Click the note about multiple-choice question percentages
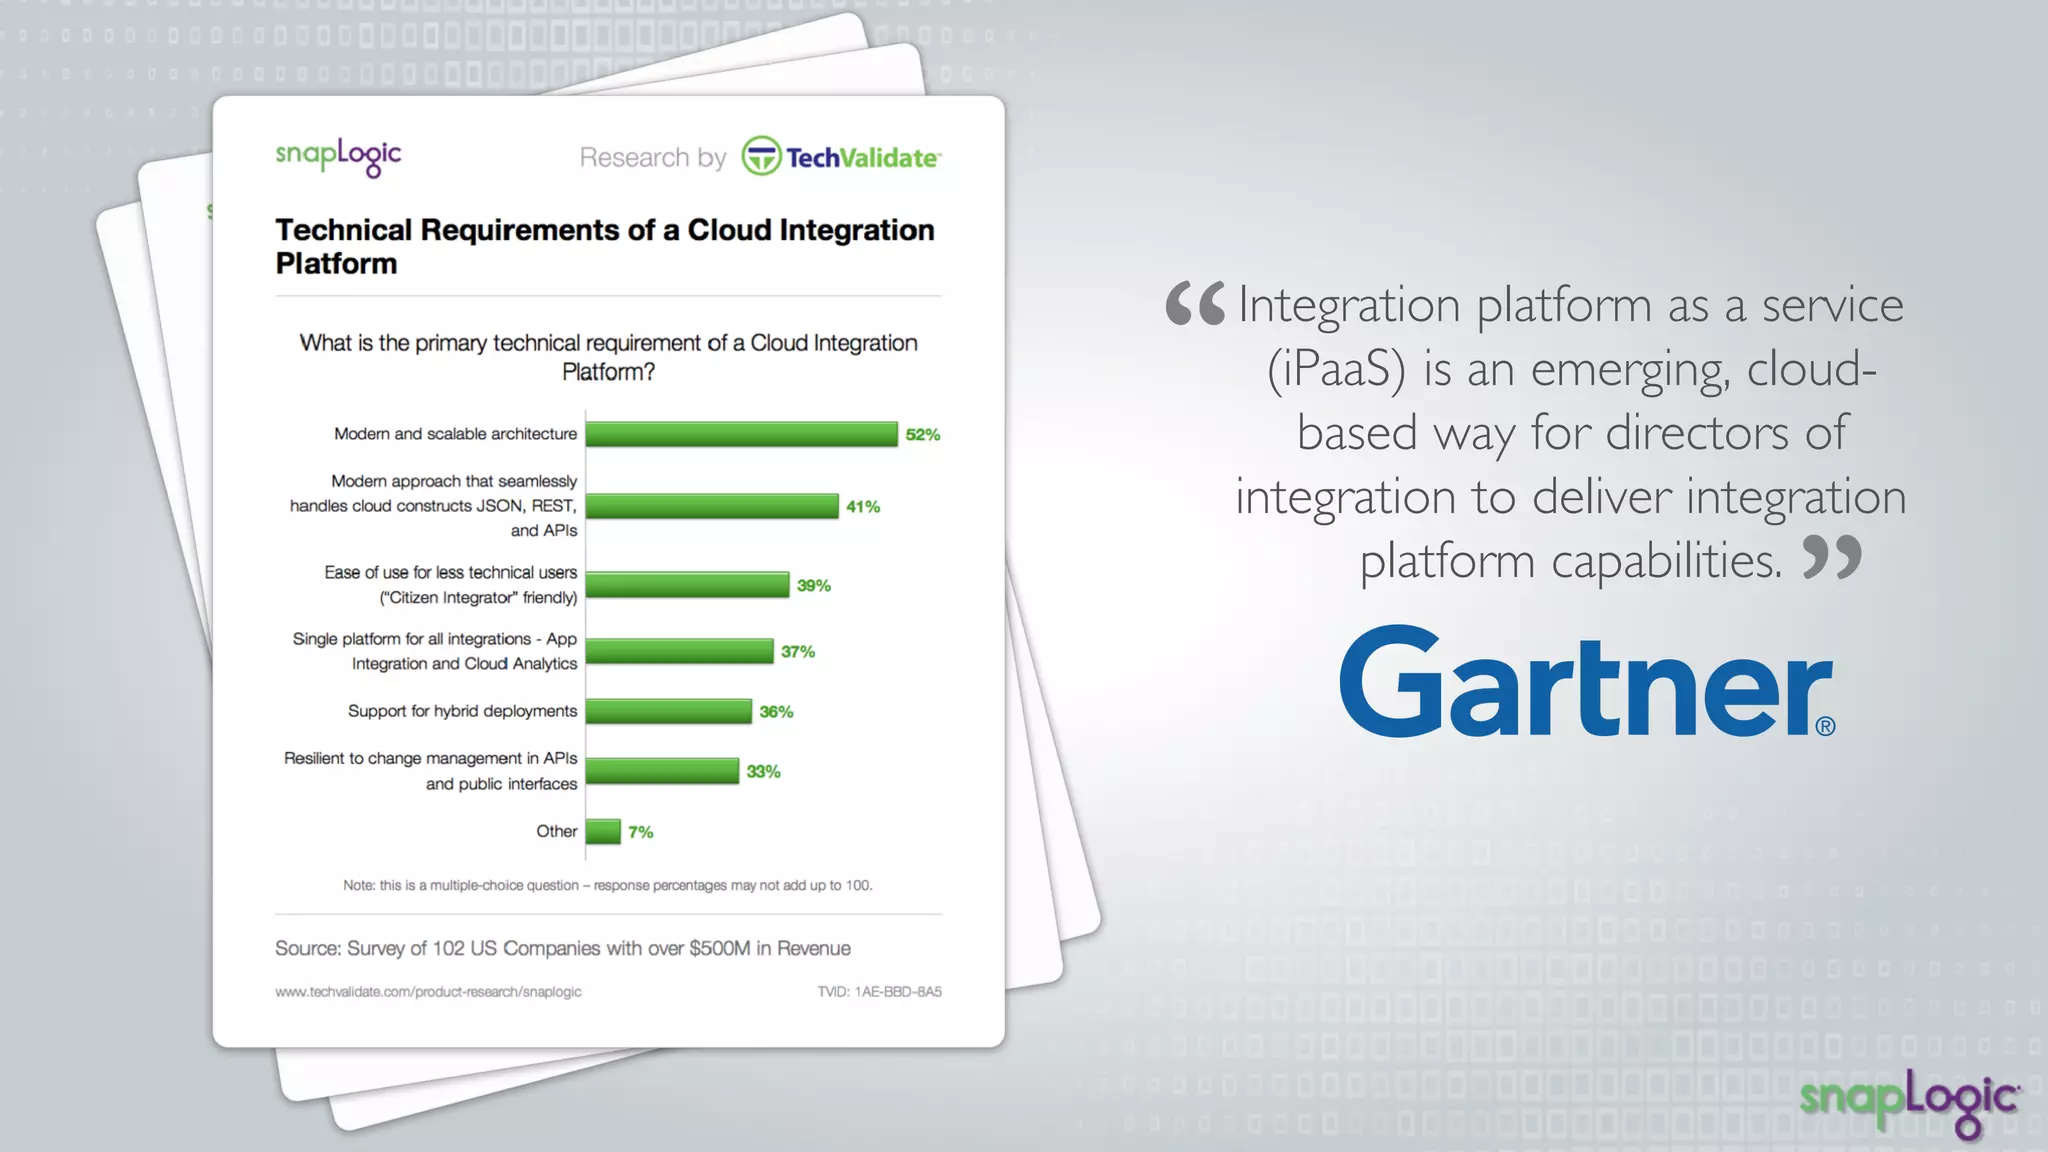Image resolution: width=2048 pixels, height=1152 pixels. (x=608, y=885)
